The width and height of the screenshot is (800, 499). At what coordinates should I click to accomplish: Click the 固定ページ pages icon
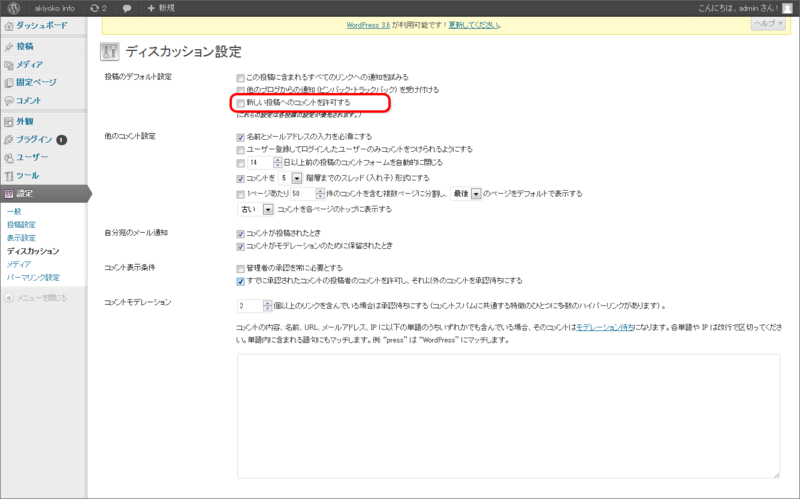pos(9,83)
